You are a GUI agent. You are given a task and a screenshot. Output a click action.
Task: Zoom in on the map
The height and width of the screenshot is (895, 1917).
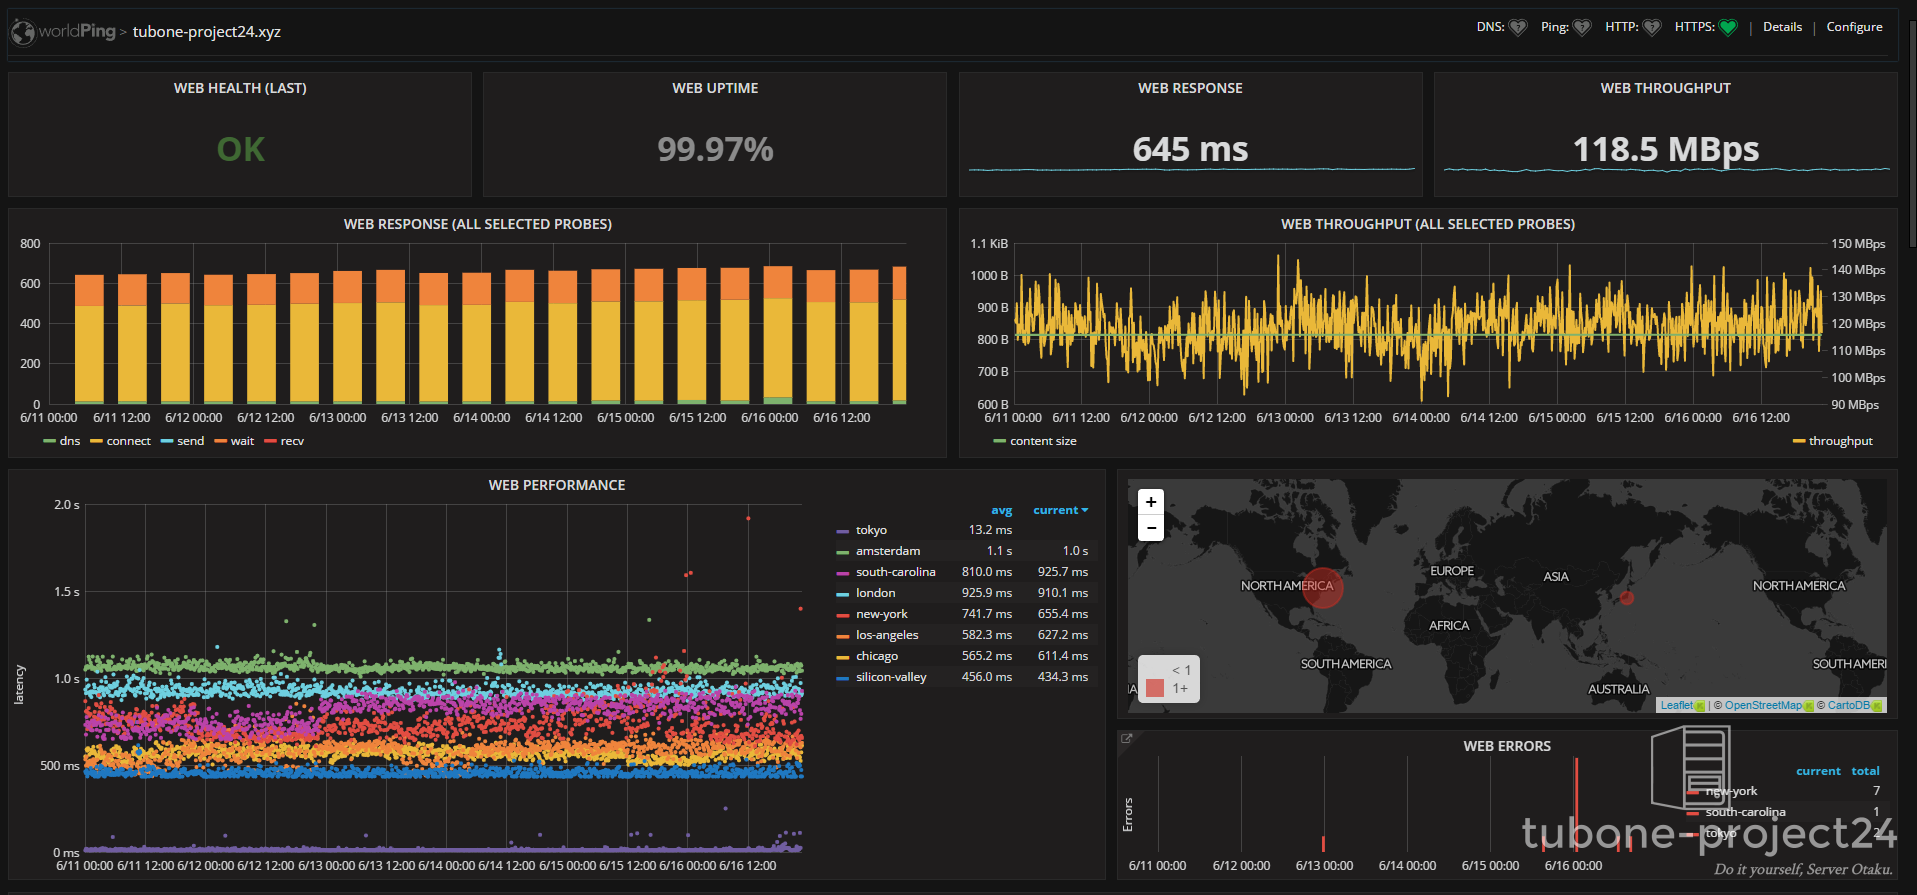(x=1151, y=502)
